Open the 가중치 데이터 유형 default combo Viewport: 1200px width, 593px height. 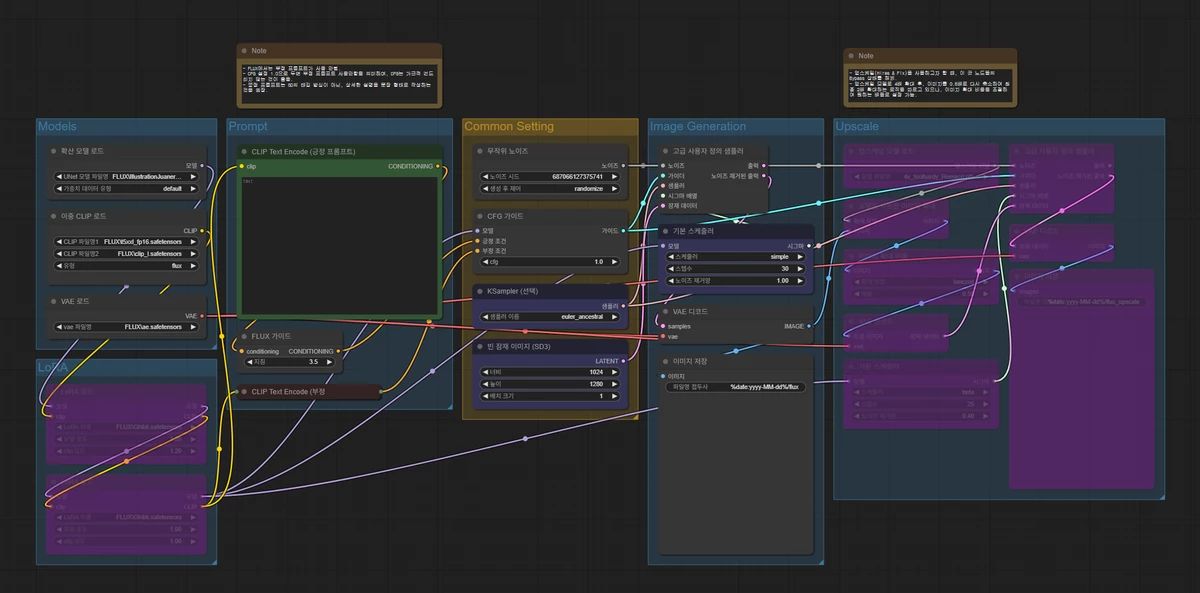(126, 188)
